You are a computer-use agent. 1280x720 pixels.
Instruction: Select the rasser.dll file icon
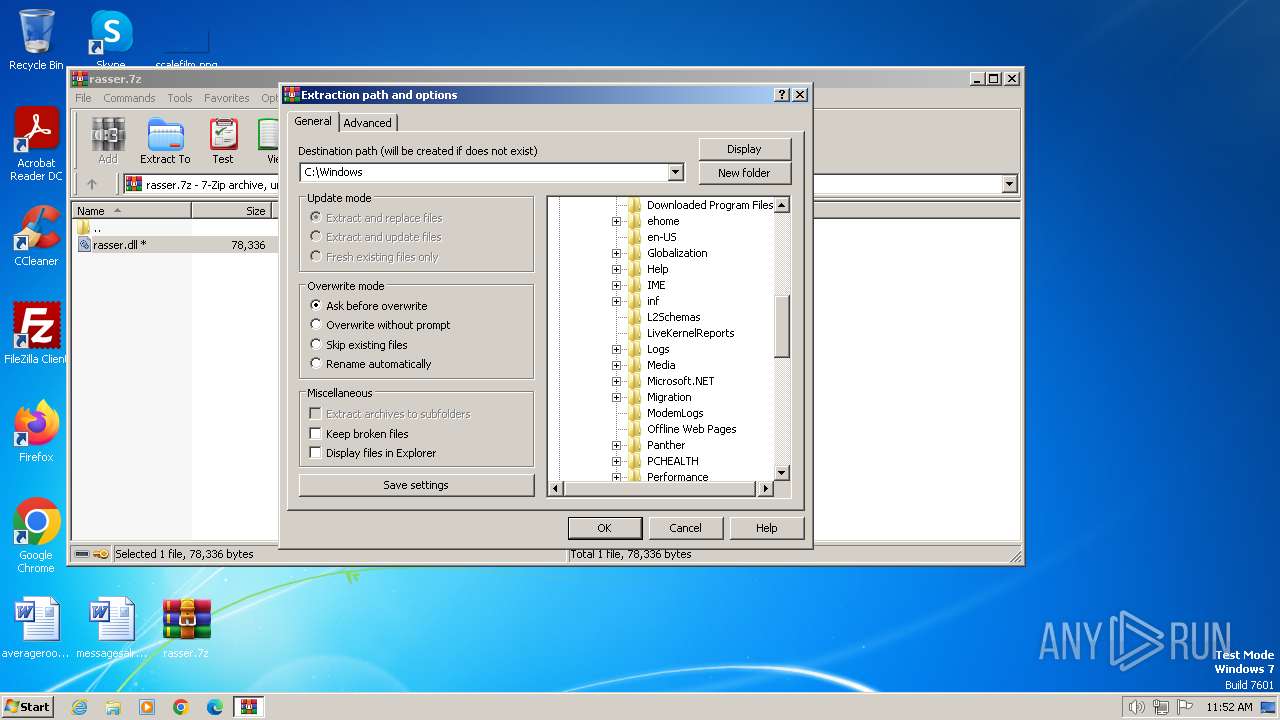pyautogui.click(x=84, y=245)
